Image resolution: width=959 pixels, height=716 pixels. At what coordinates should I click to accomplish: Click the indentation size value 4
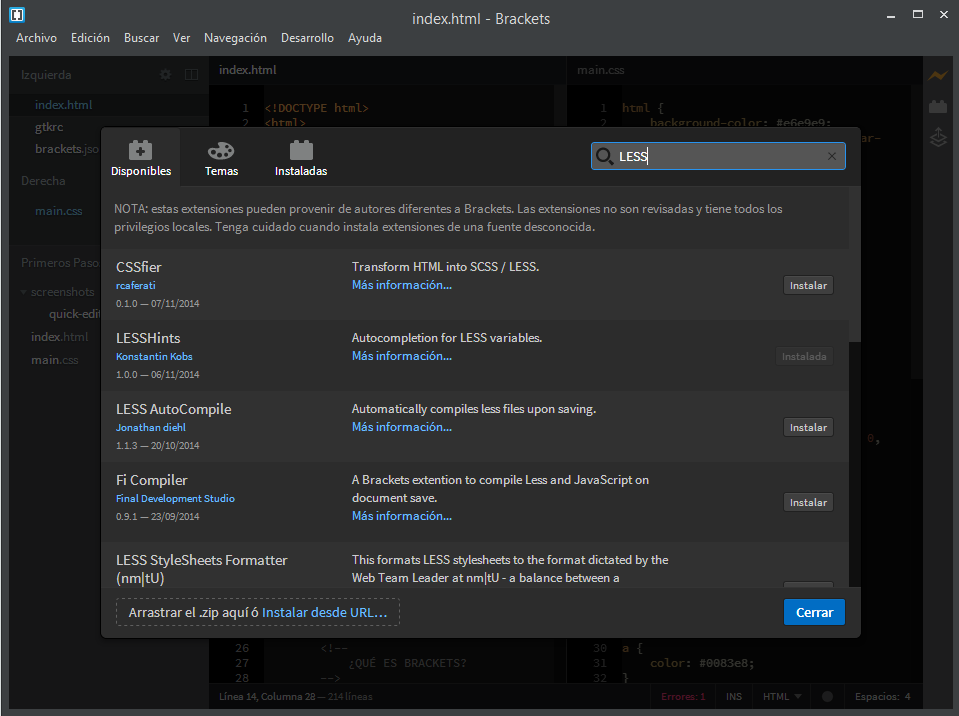(x=908, y=696)
